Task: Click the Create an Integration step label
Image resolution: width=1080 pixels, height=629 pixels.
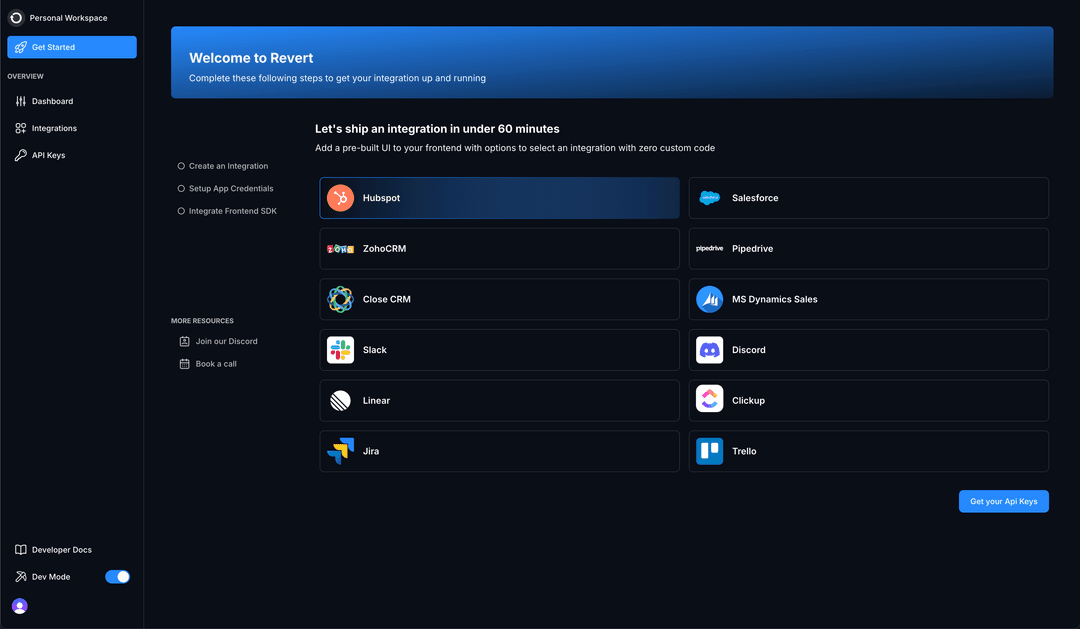Action: (229, 166)
